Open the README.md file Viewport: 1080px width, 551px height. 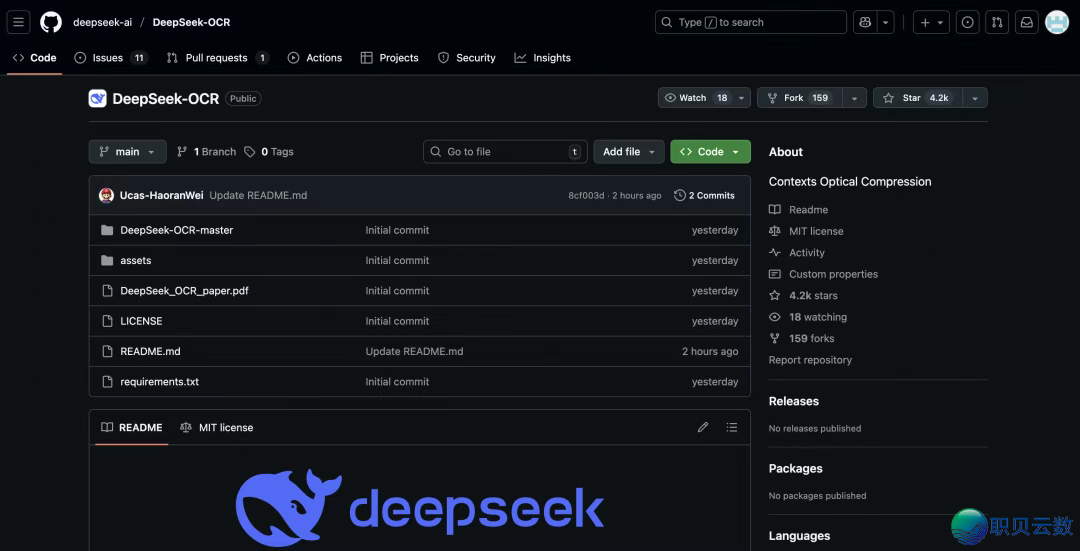pos(150,351)
